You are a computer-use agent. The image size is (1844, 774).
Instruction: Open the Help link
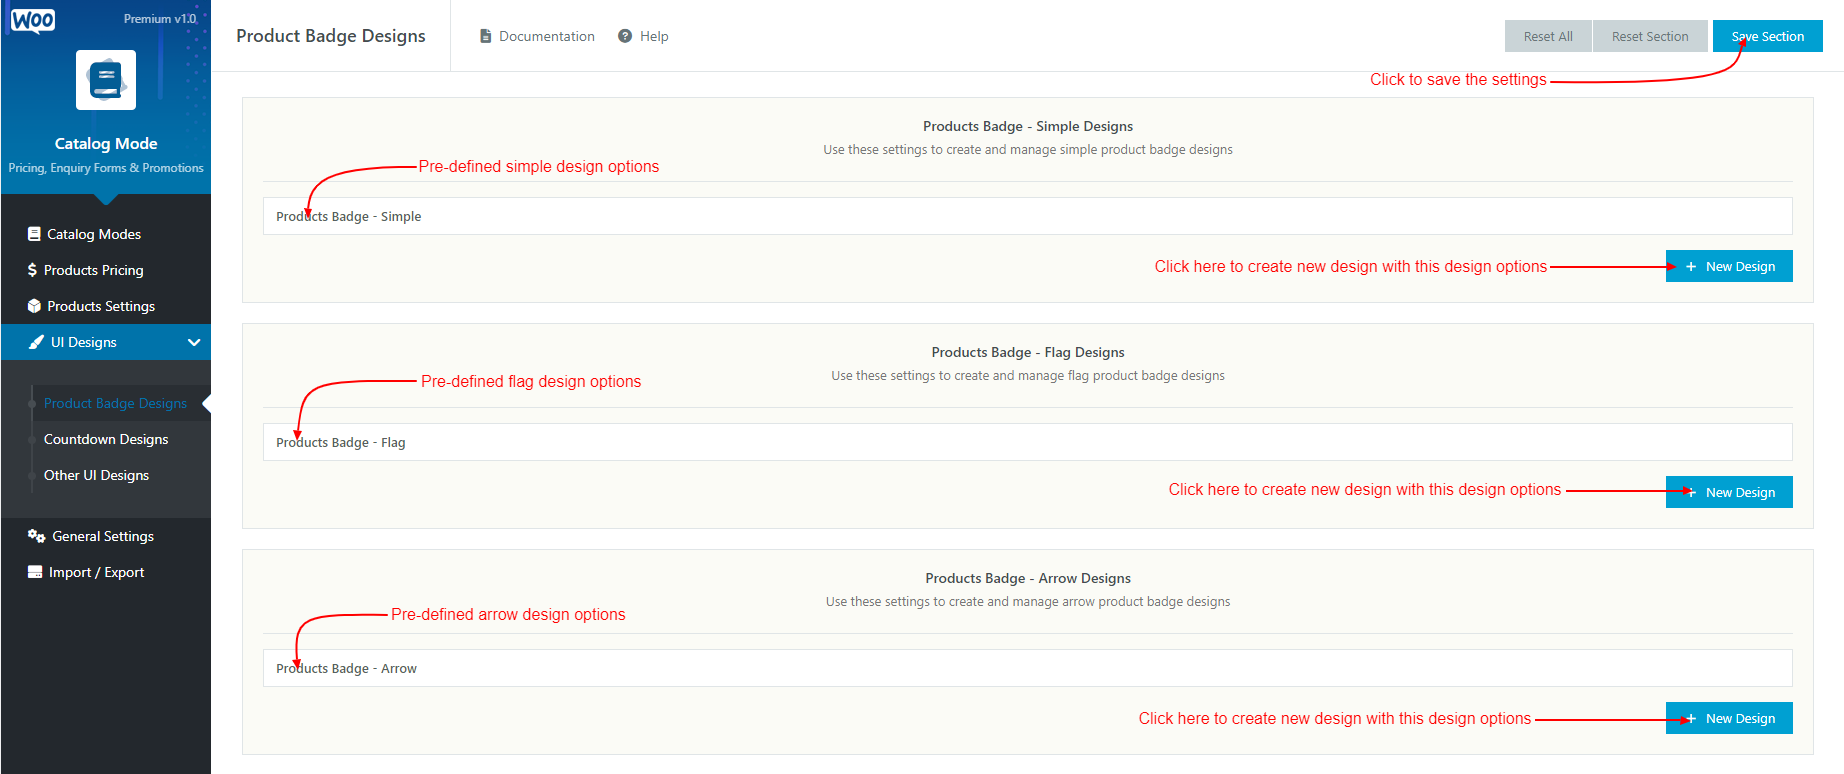click(x=643, y=36)
